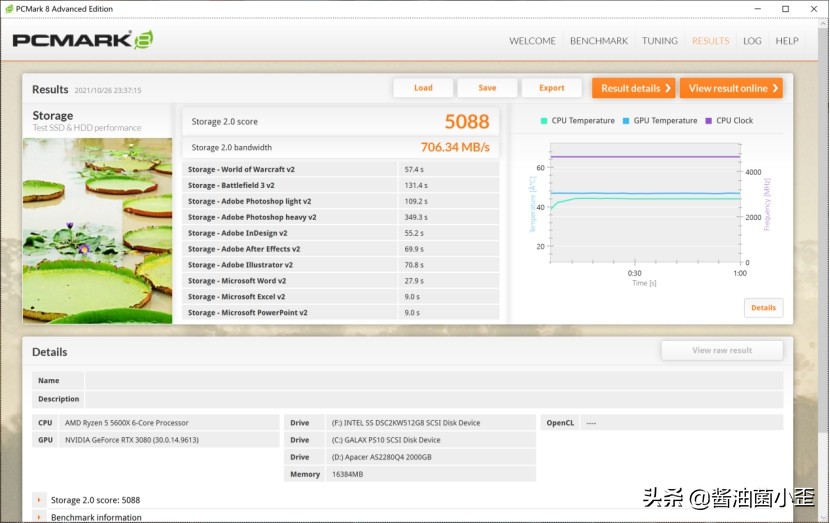
Task: Click the GPU Temperature legend swatch
Action: [x=626, y=121]
